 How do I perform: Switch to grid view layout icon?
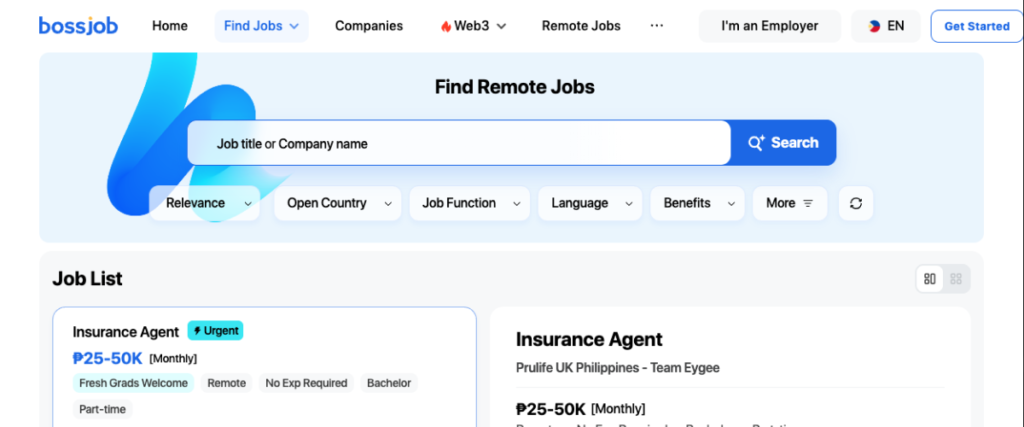pyautogui.click(x=956, y=279)
